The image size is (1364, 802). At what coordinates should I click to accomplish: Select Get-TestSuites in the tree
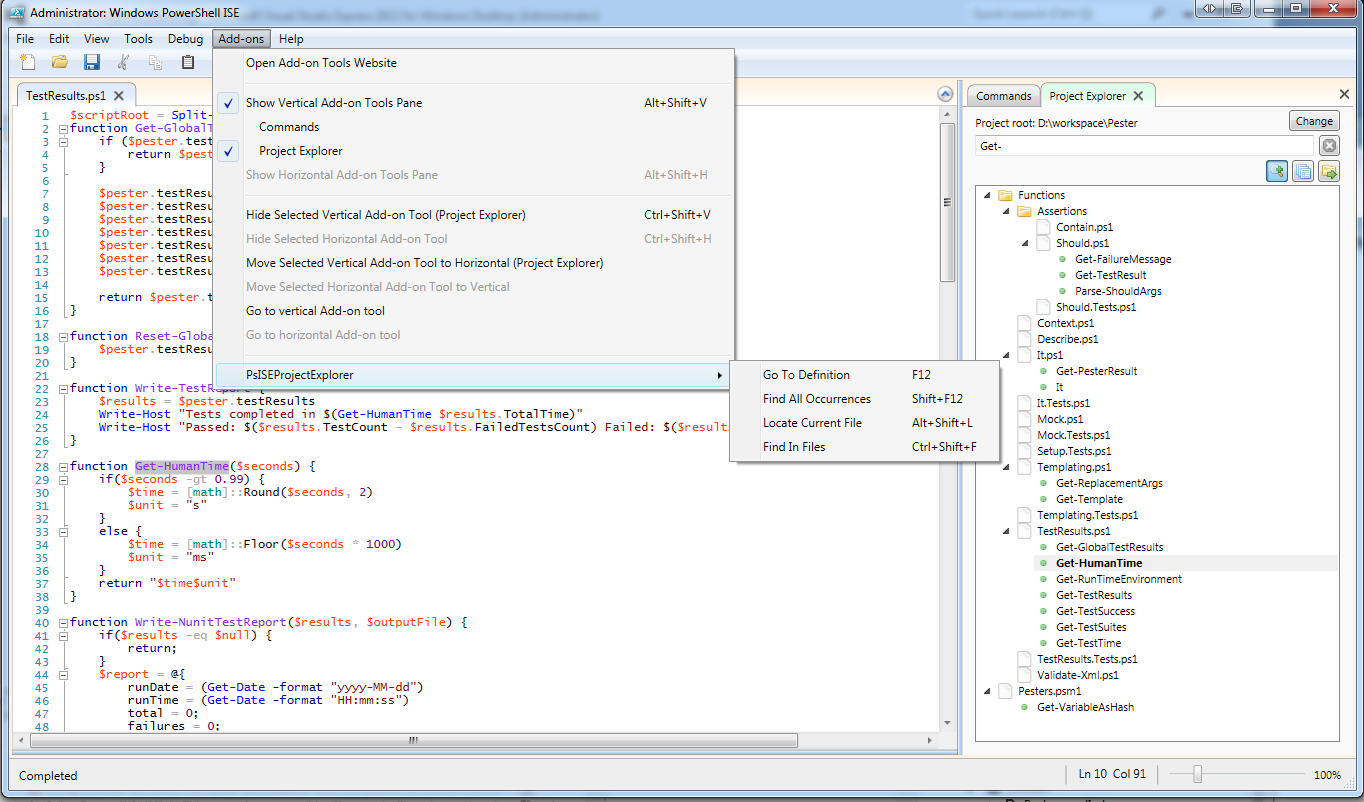[1091, 627]
